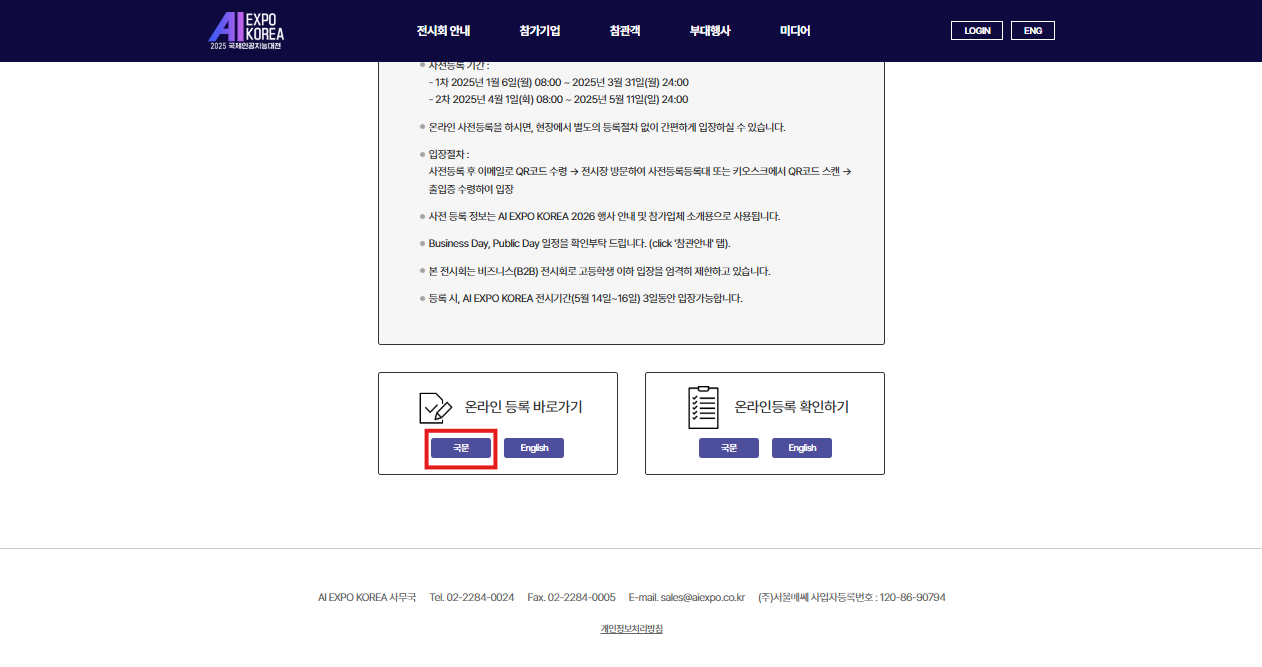
Task: Click the clipboard checklist icon
Action: point(704,407)
